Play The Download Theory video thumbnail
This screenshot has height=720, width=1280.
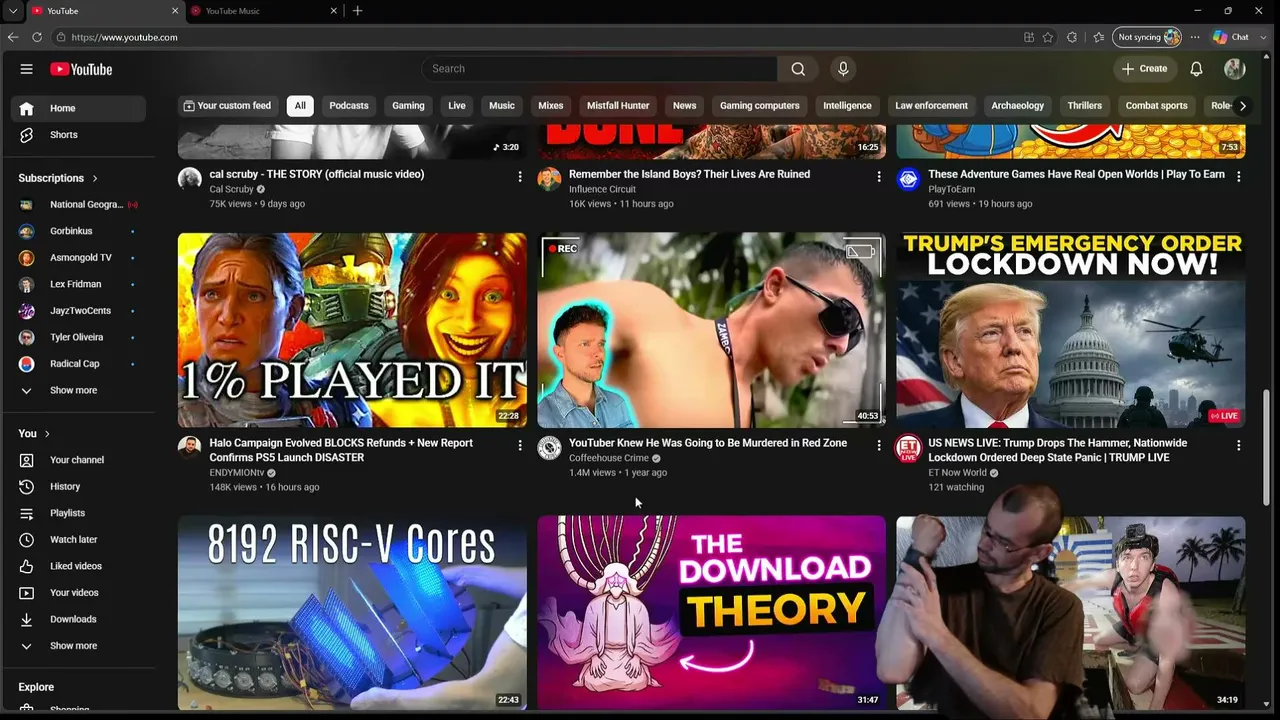pyautogui.click(x=711, y=612)
